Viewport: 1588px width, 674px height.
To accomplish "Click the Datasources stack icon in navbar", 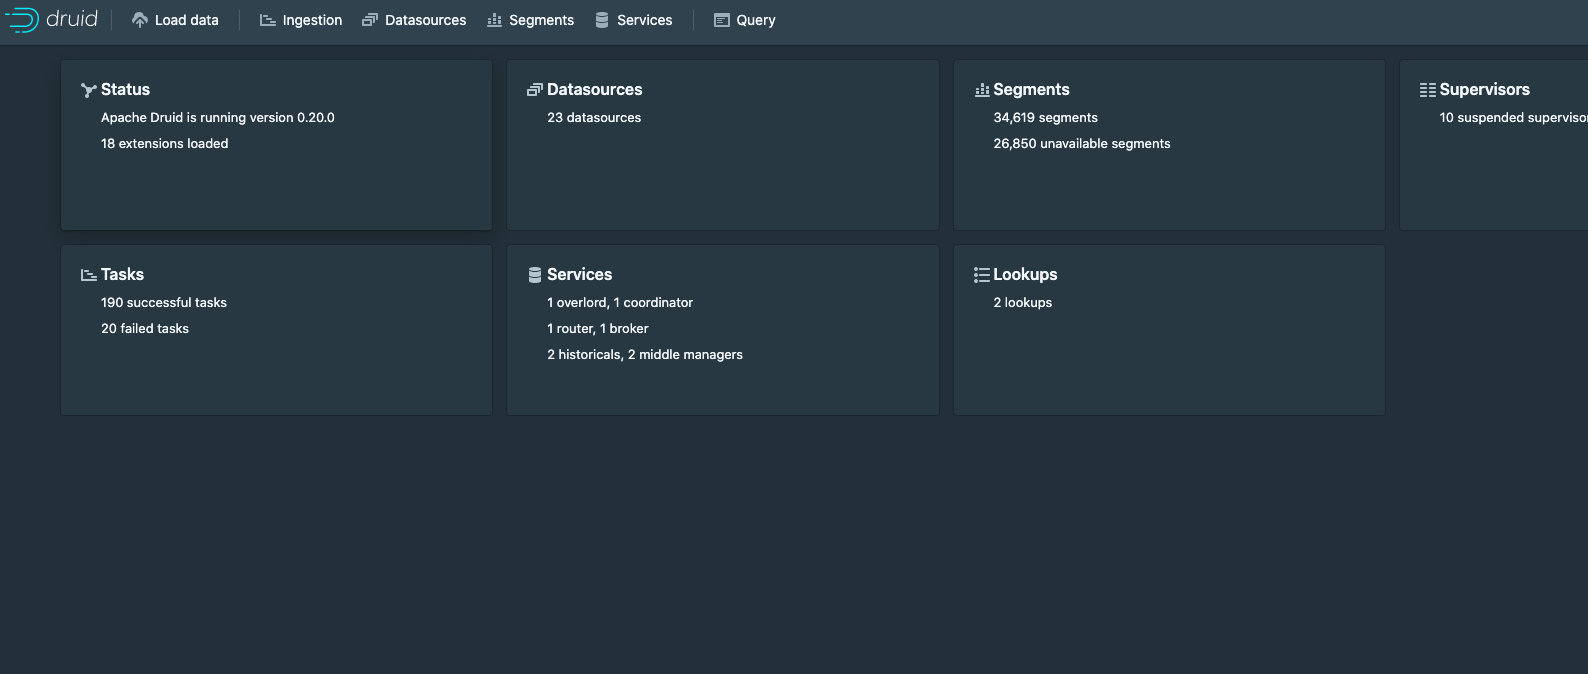I will (370, 20).
